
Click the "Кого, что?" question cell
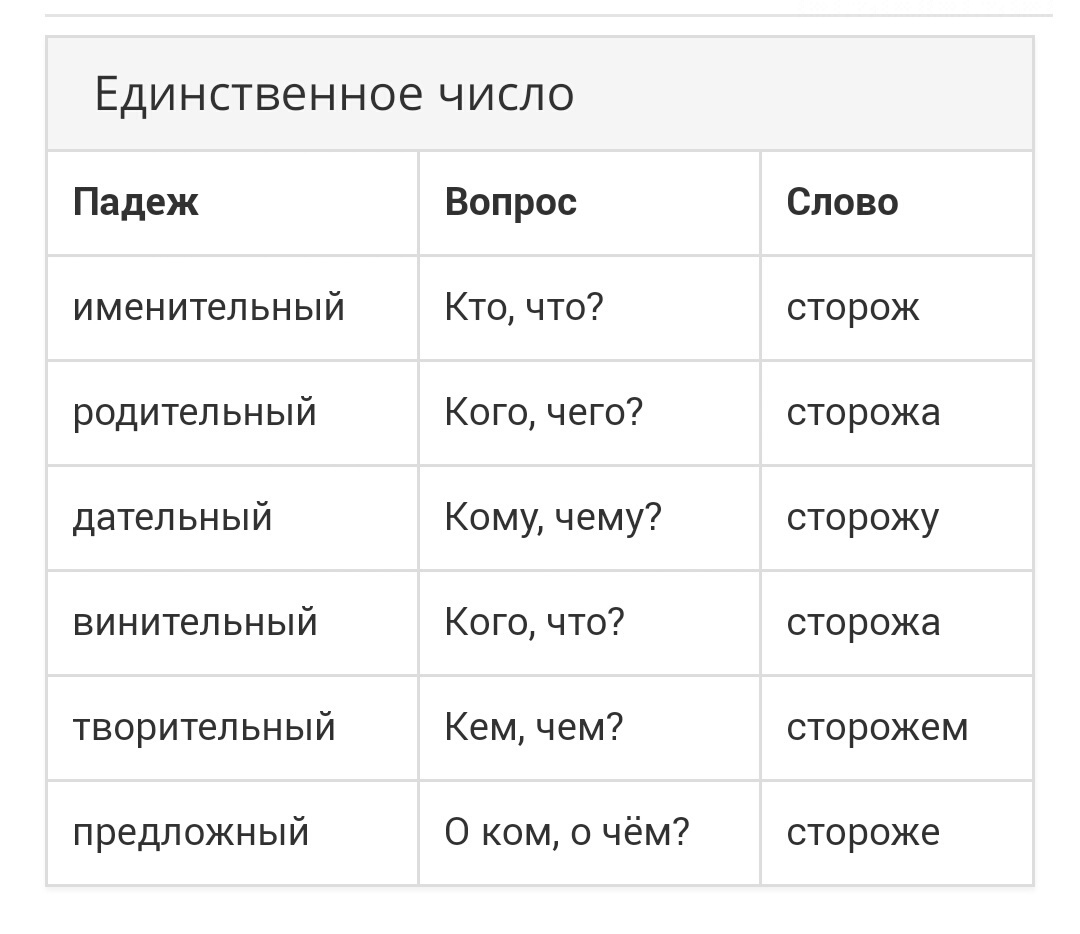[x=534, y=622]
